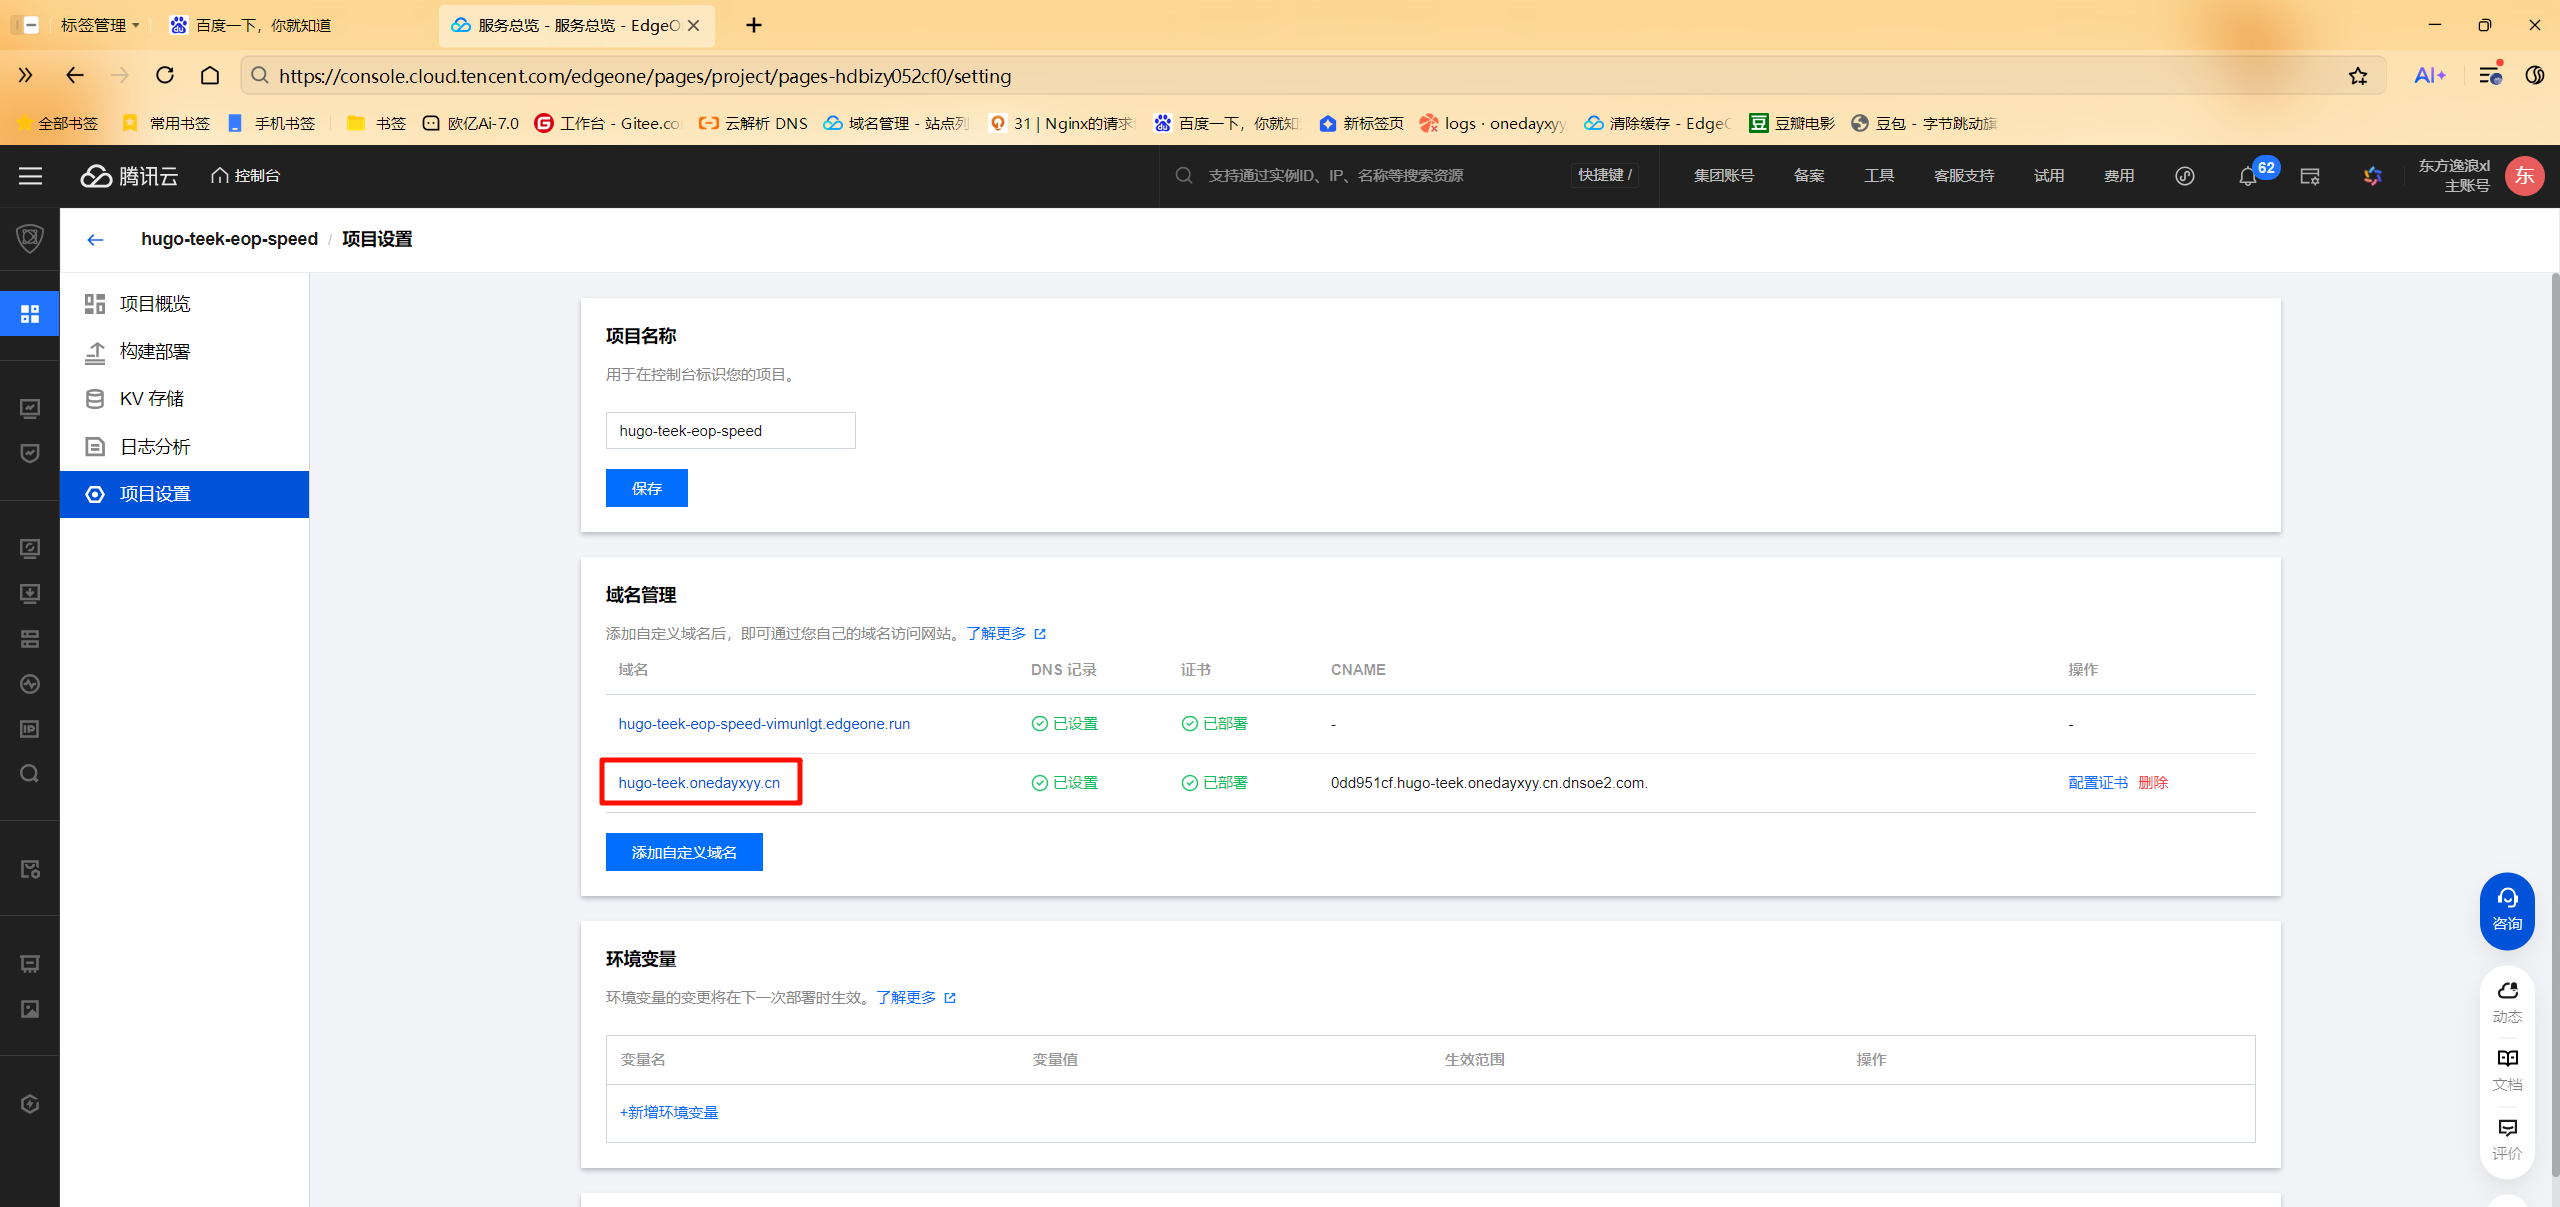Viewport: 2560px width, 1207px height.
Task: Reload the page with the refresh icon
Action: [165, 76]
